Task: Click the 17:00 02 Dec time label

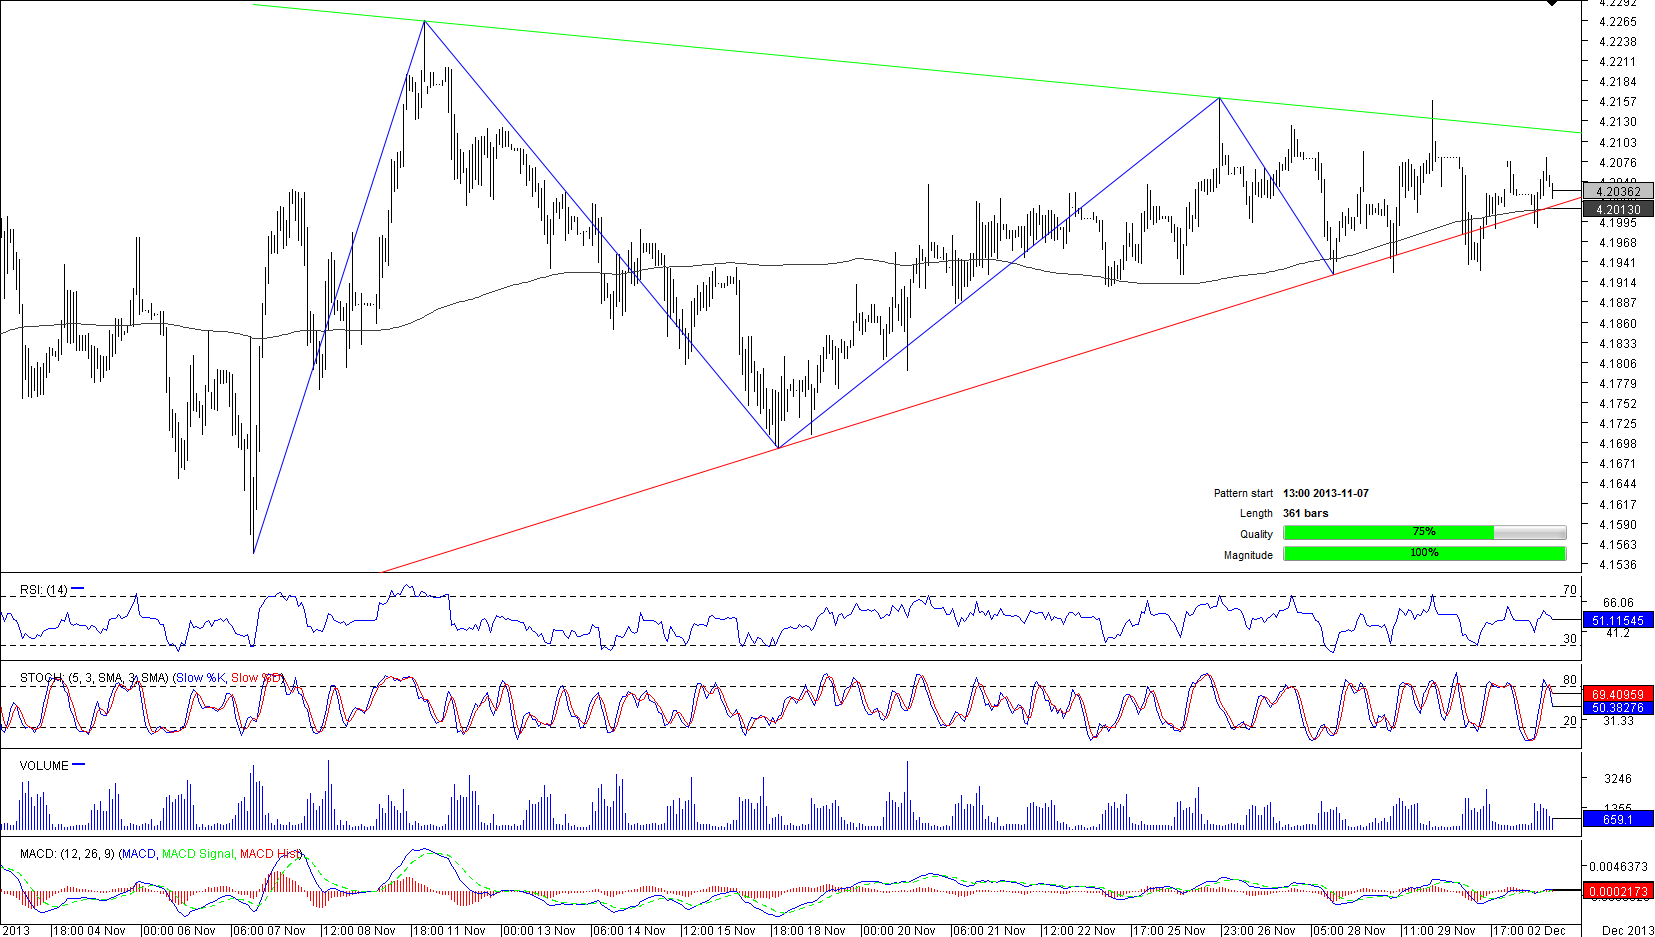Action: point(1530,930)
